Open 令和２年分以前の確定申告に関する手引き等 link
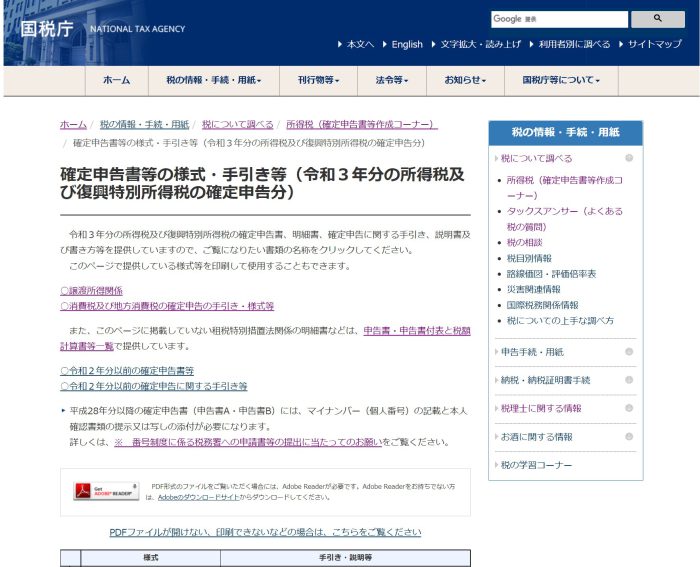 [154, 386]
